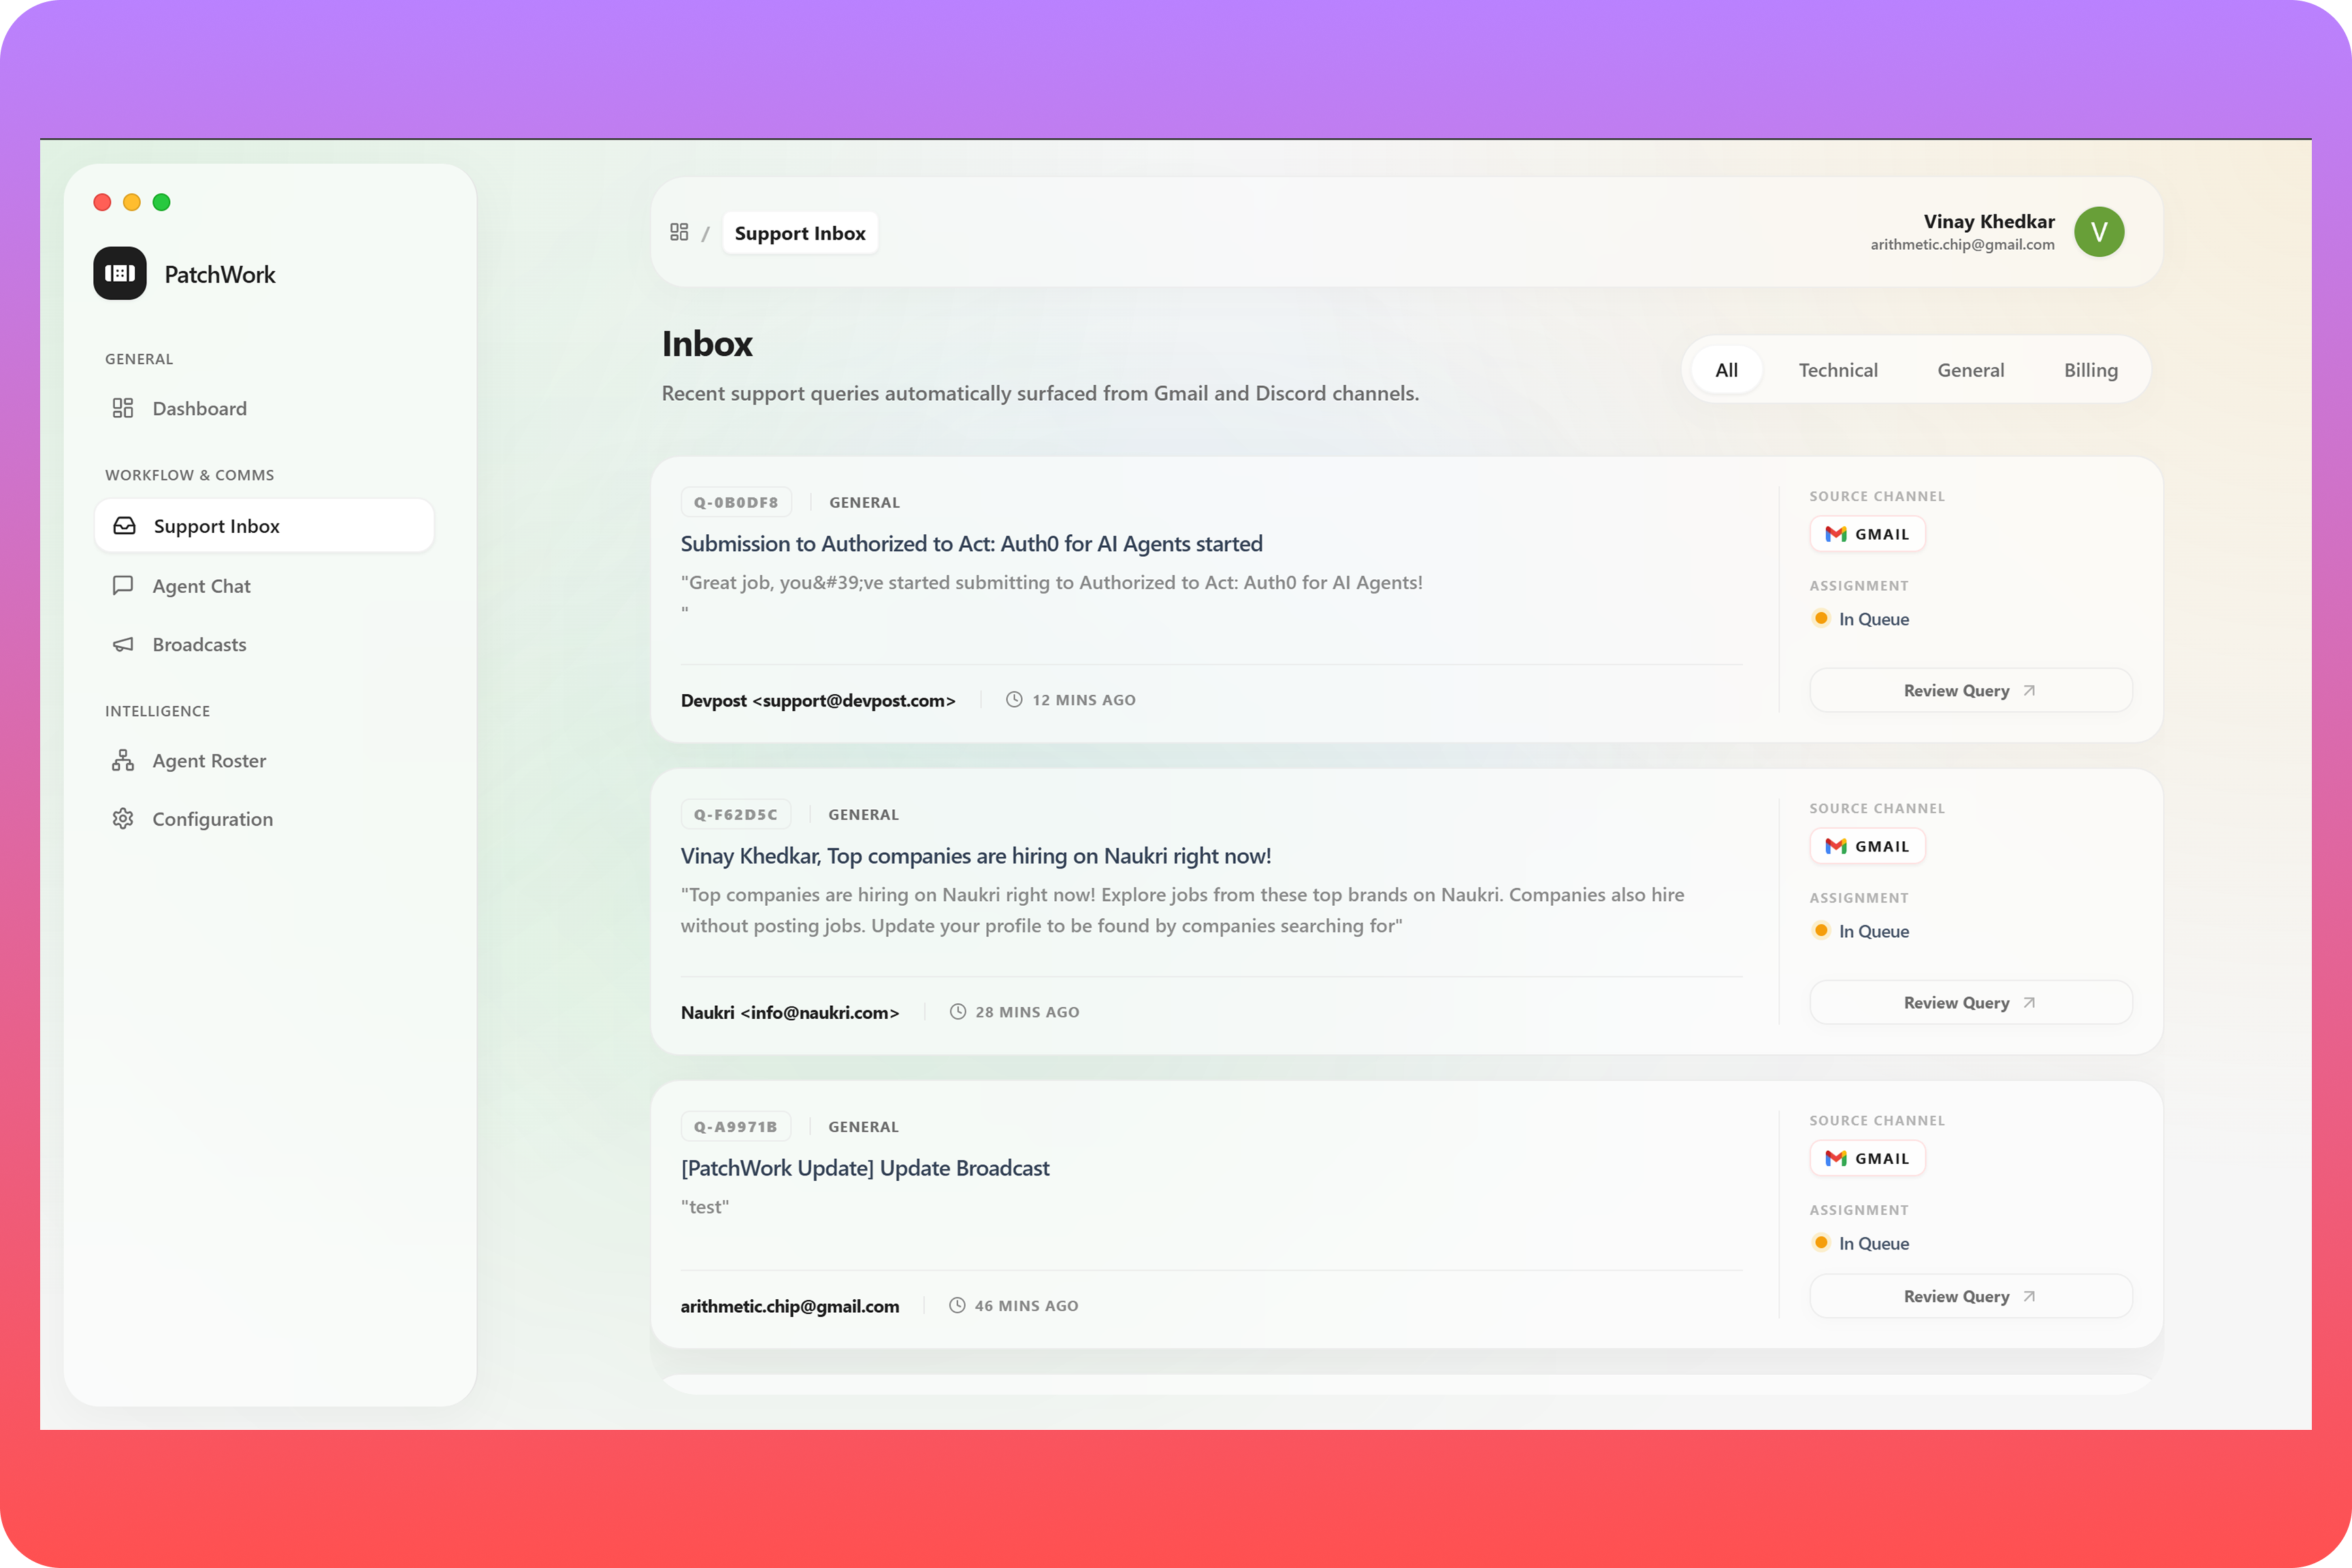Click the green V user avatar
Viewport: 2352px width, 1568px height.
(2098, 232)
